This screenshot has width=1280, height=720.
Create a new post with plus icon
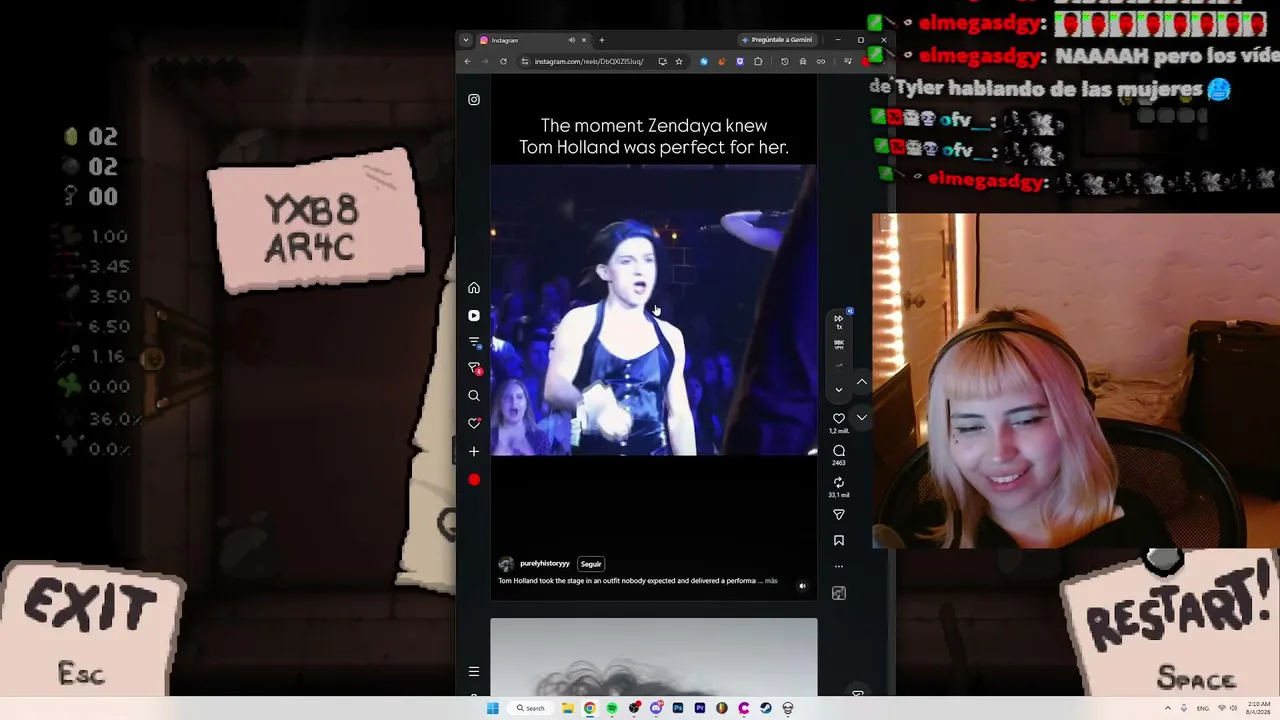tap(474, 451)
